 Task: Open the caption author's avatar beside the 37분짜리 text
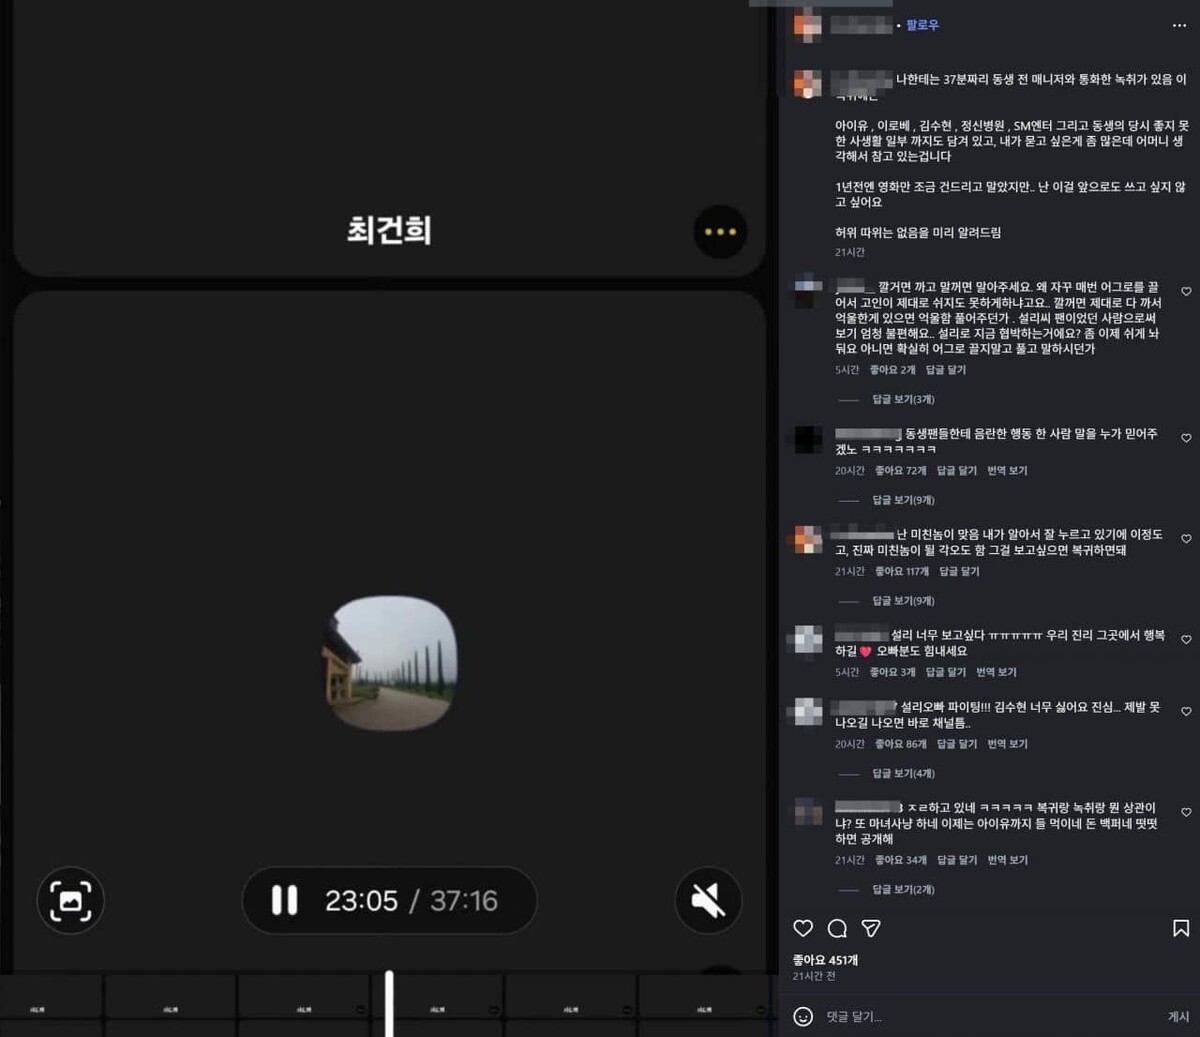tap(807, 83)
